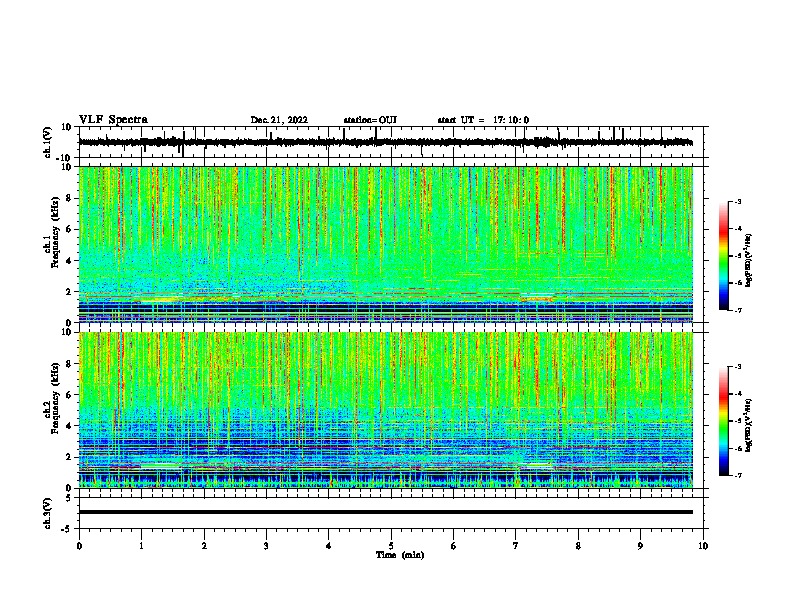Click the "ch.3(V)" axis label
This screenshot has width=792, height=612.
click(47, 513)
